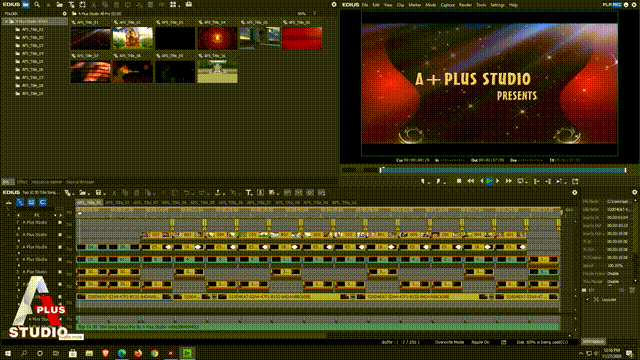Click the new sequence icon in bin toolbar

click(x=82, y=4)
